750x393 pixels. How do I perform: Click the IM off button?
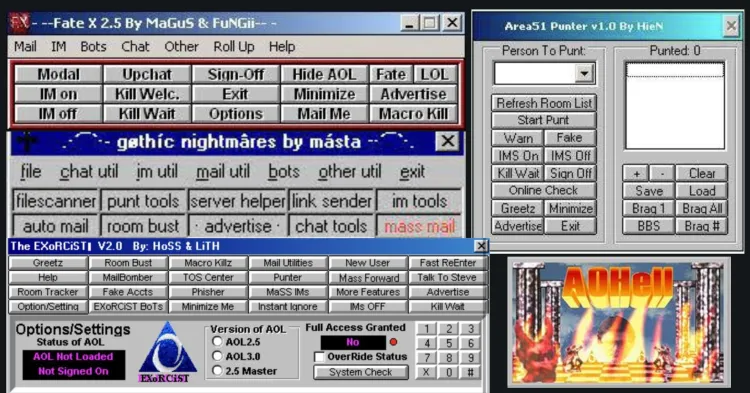[x=58, y=114]
